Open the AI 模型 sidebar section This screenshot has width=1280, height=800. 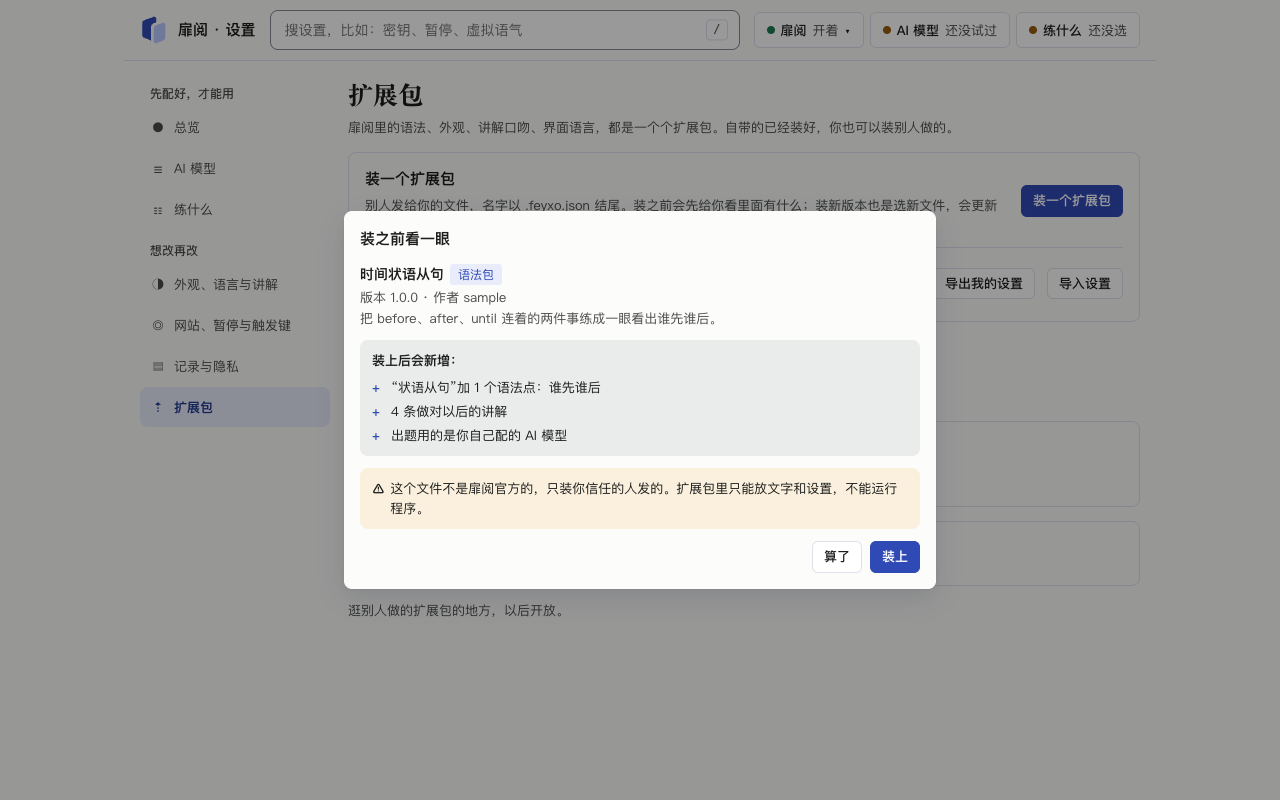(235, 169)
